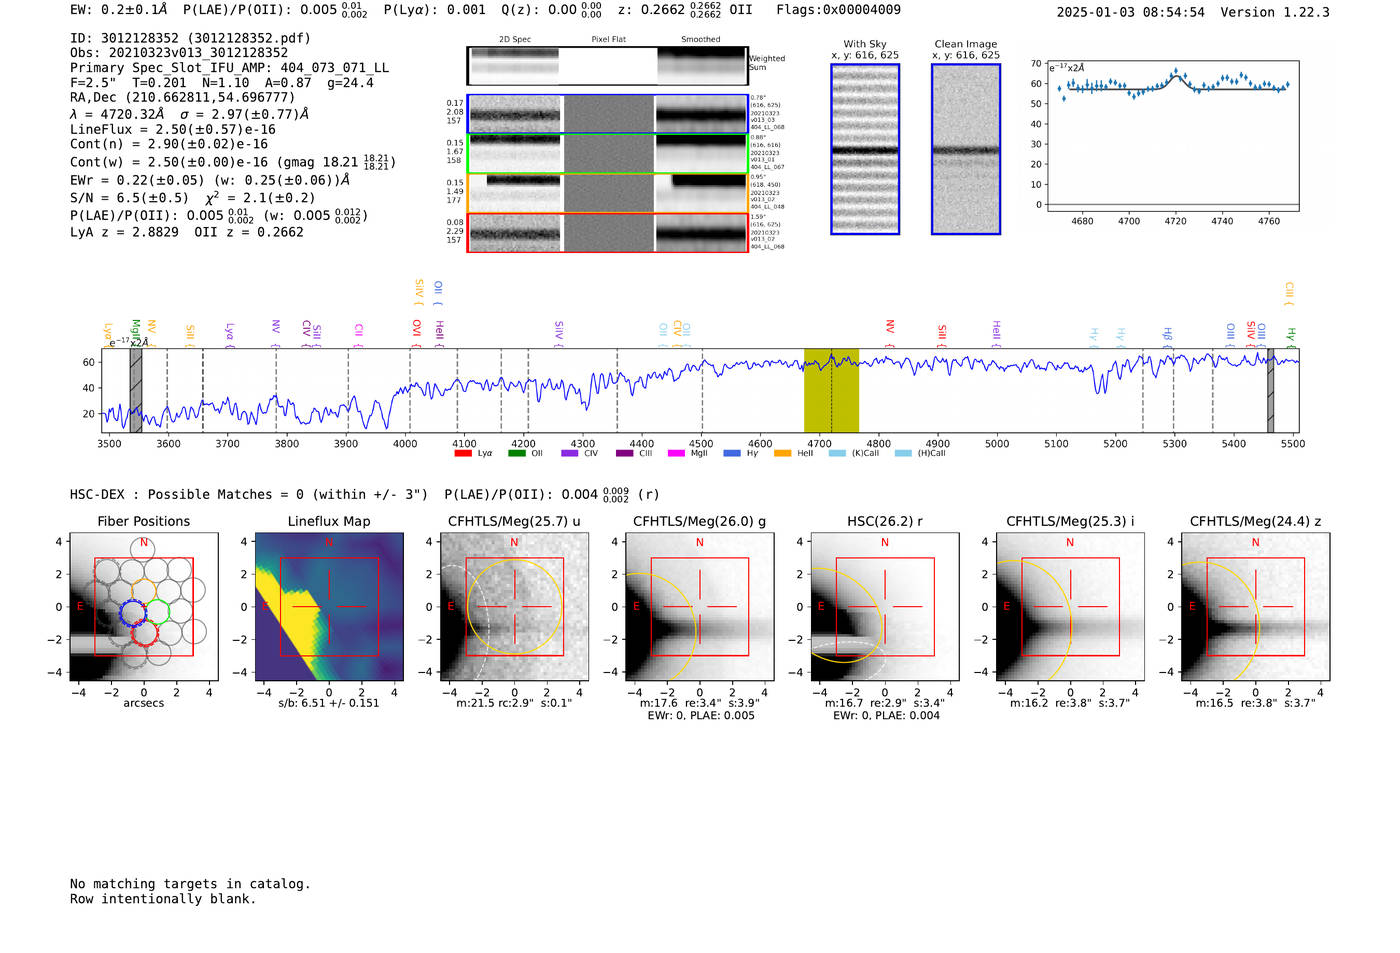
Task: Open the CFHTLS/Meg(24.4) z image
Action: point(1255,606)
